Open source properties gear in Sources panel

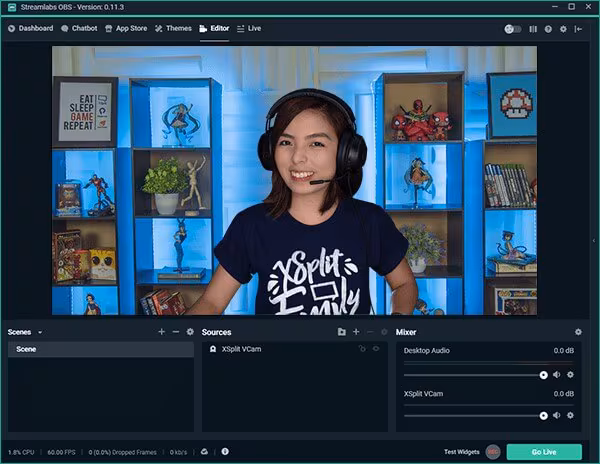(x=384, y=332)
